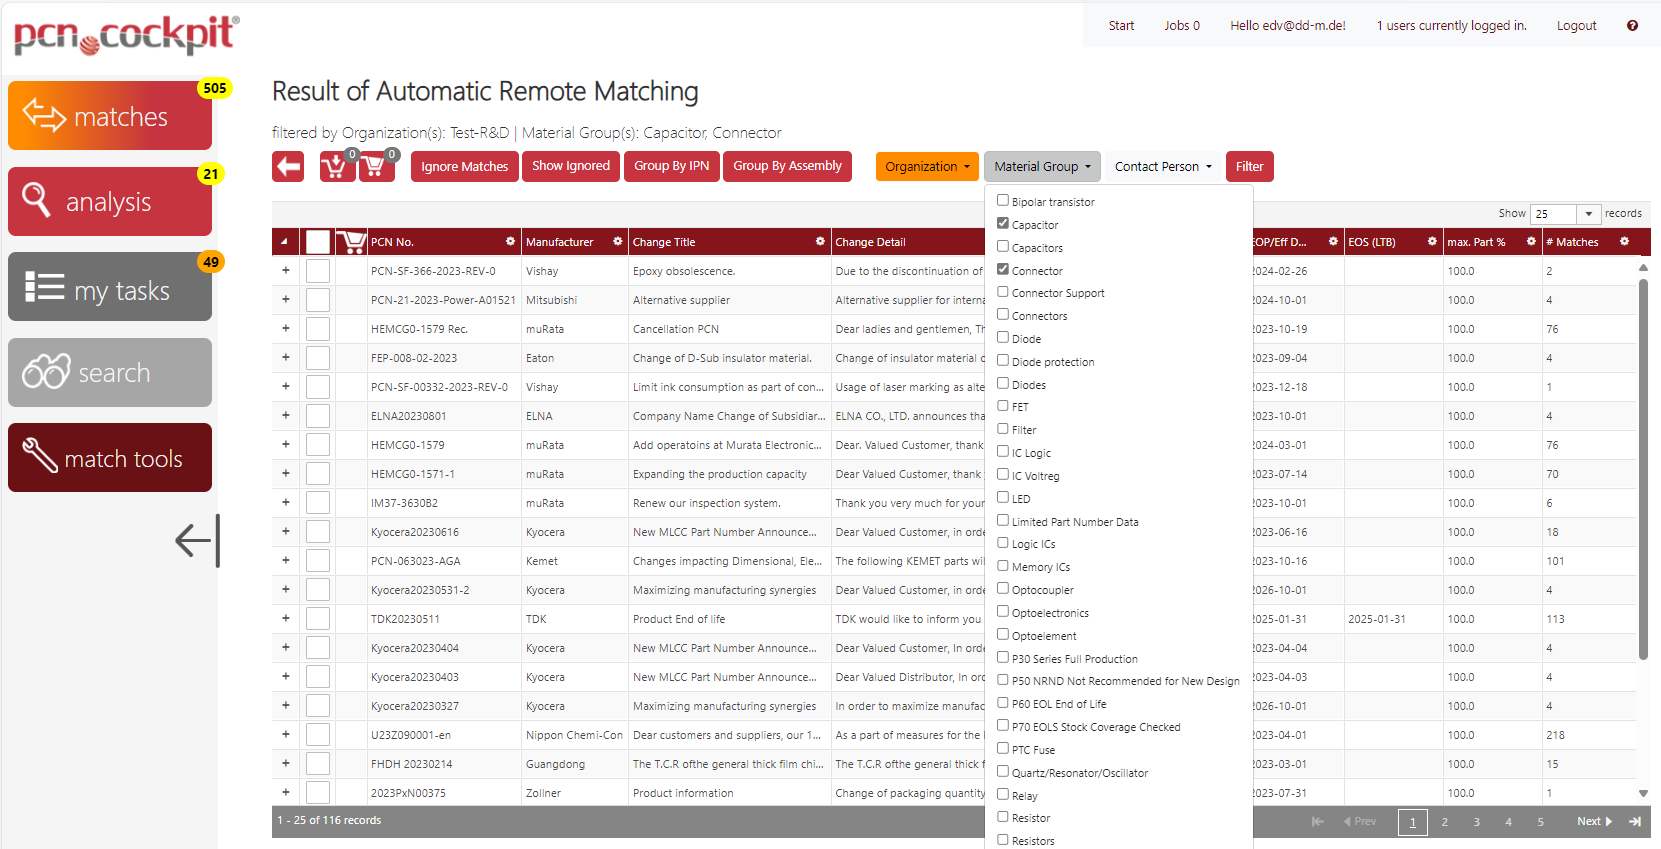Open the Start menu item
The image size is (1661, 849).
coord(1121,26)
